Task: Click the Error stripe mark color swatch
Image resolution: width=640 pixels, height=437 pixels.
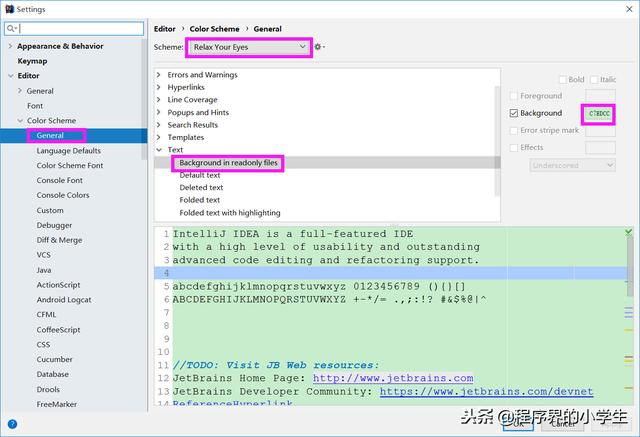Action: tap(600, 131)
